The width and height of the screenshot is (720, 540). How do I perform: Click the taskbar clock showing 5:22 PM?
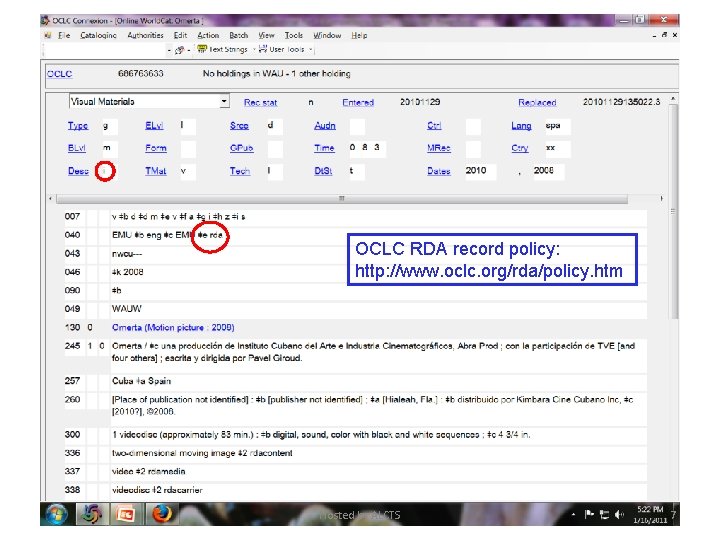[649, 514]
